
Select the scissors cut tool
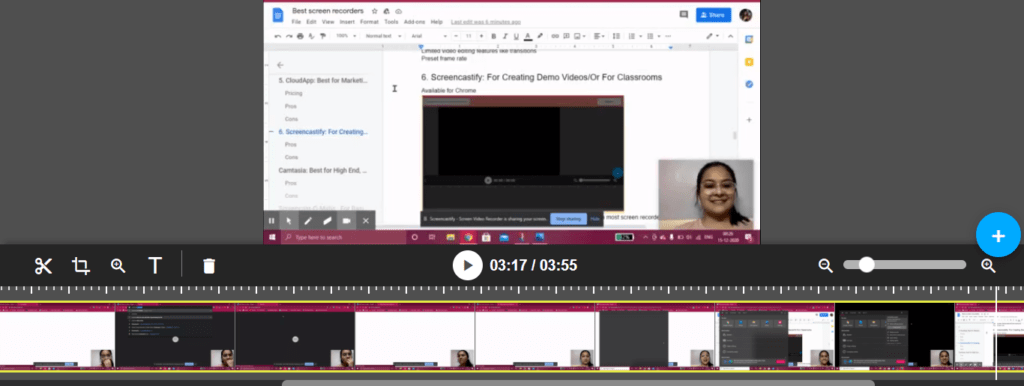(x=43, y=266)
